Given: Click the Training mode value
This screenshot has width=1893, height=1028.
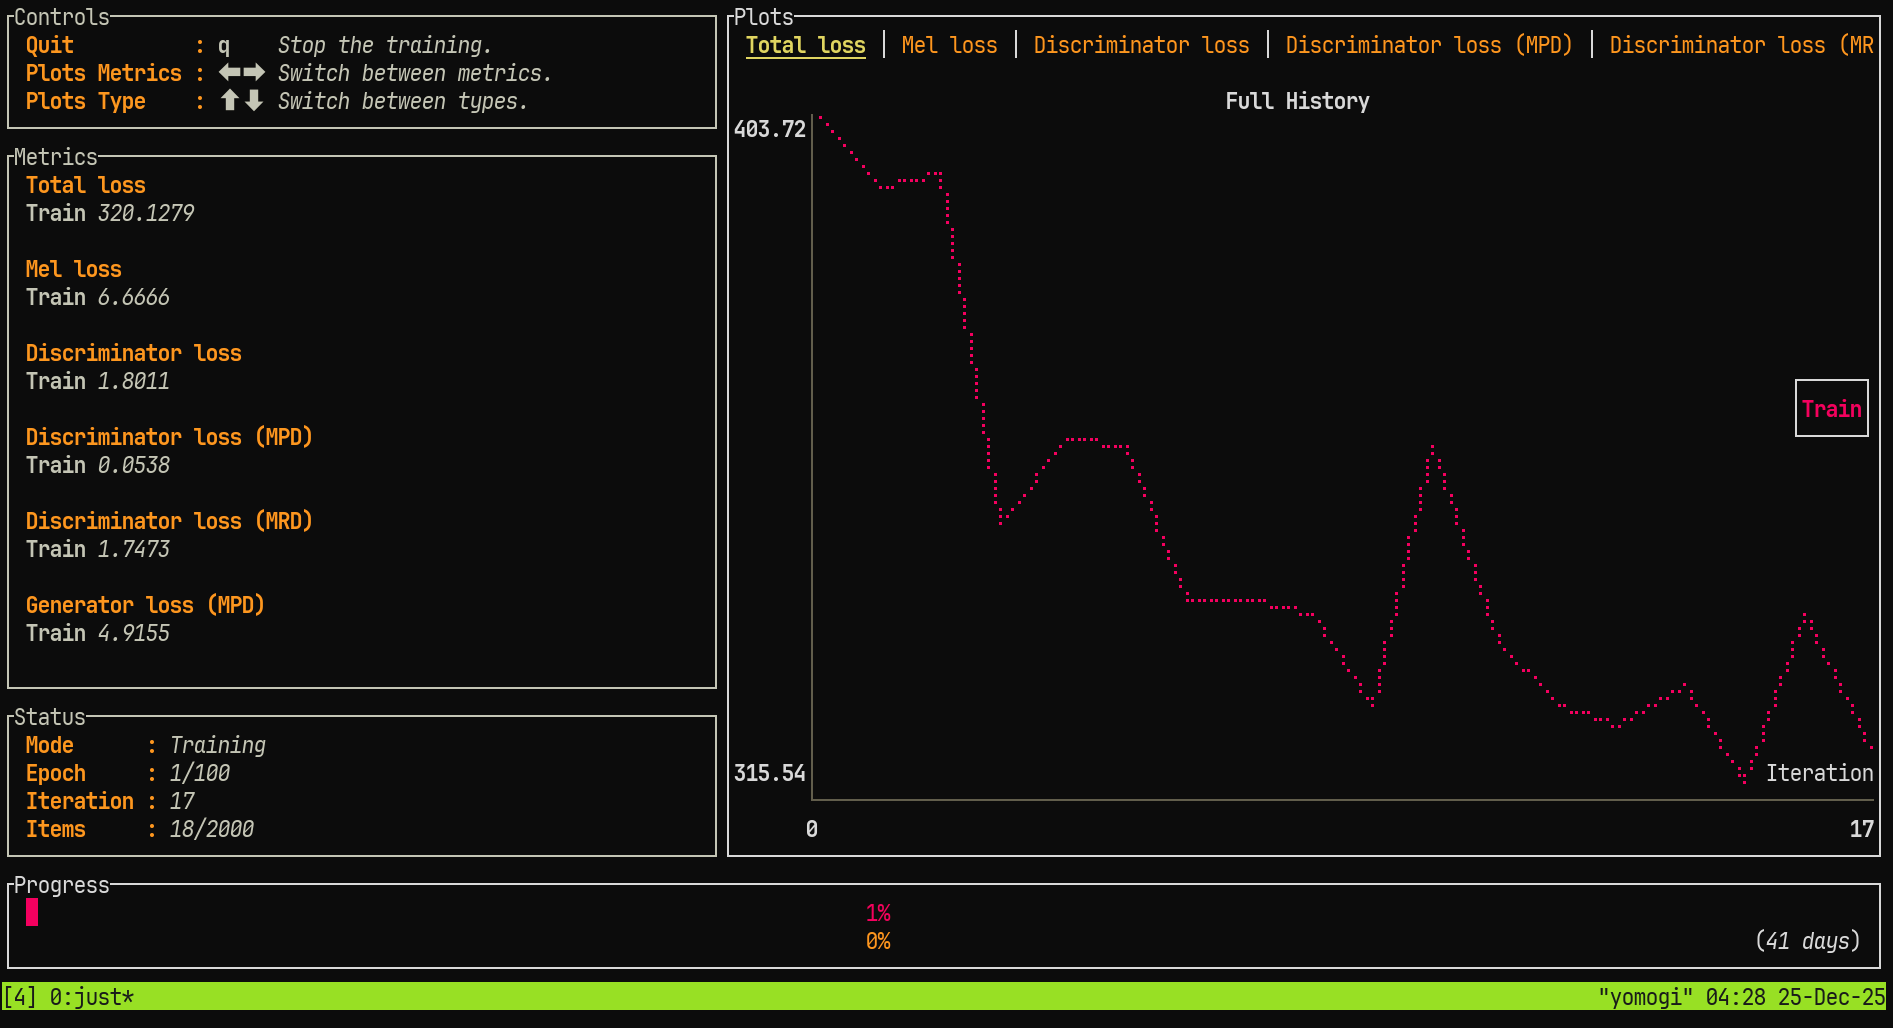Looking at the screenshot, I should [218, 745].
